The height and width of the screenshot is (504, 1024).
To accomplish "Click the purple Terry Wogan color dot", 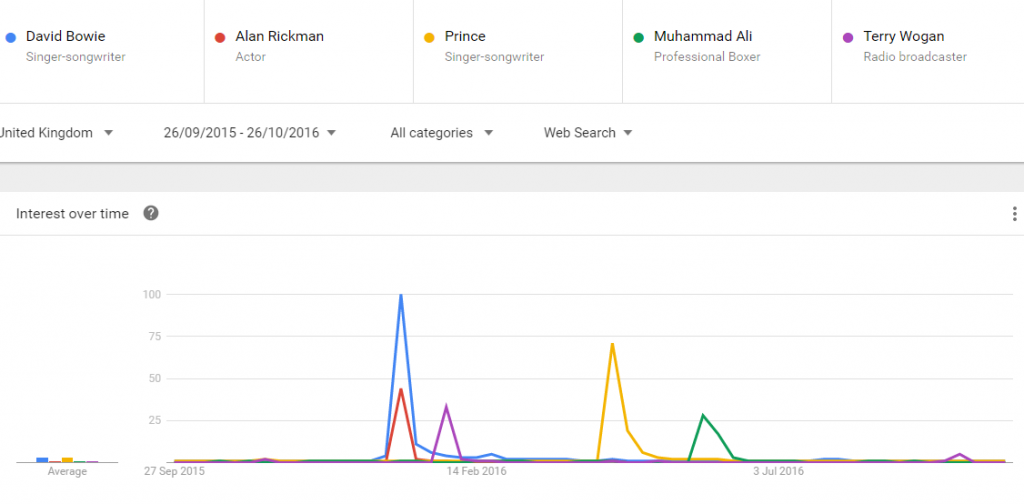I will 848,37.
